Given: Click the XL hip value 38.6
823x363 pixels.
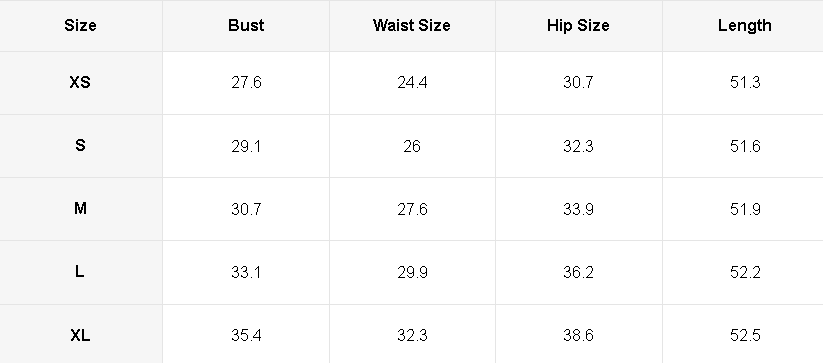Looking at the screenshot, I should point(578,336).
